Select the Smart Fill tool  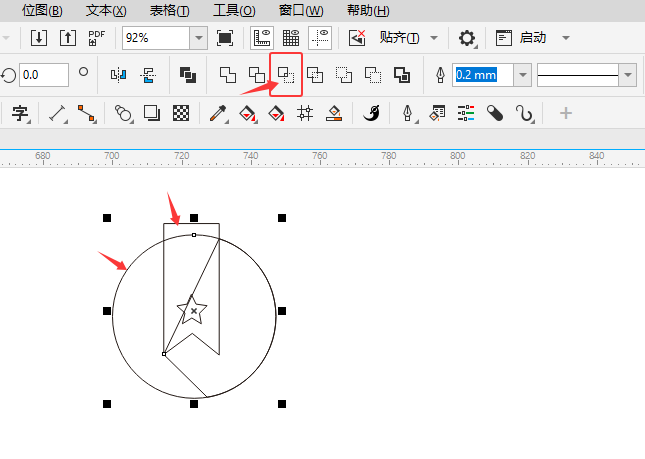pos(276,113)
